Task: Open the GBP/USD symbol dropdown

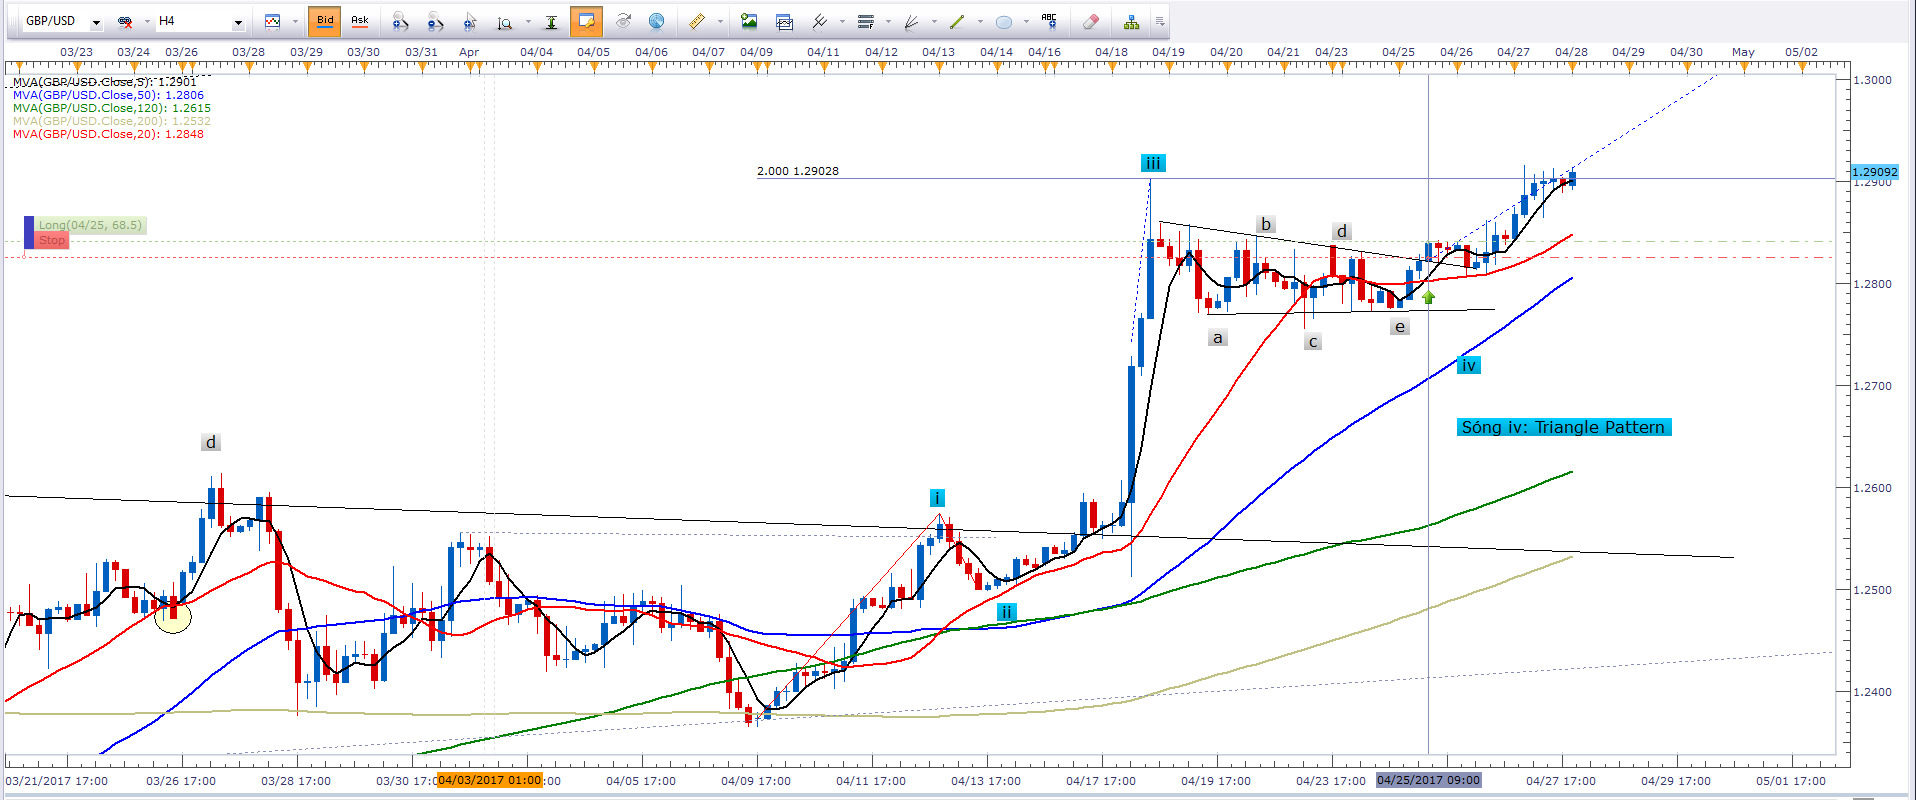Action: click(96, 22)
